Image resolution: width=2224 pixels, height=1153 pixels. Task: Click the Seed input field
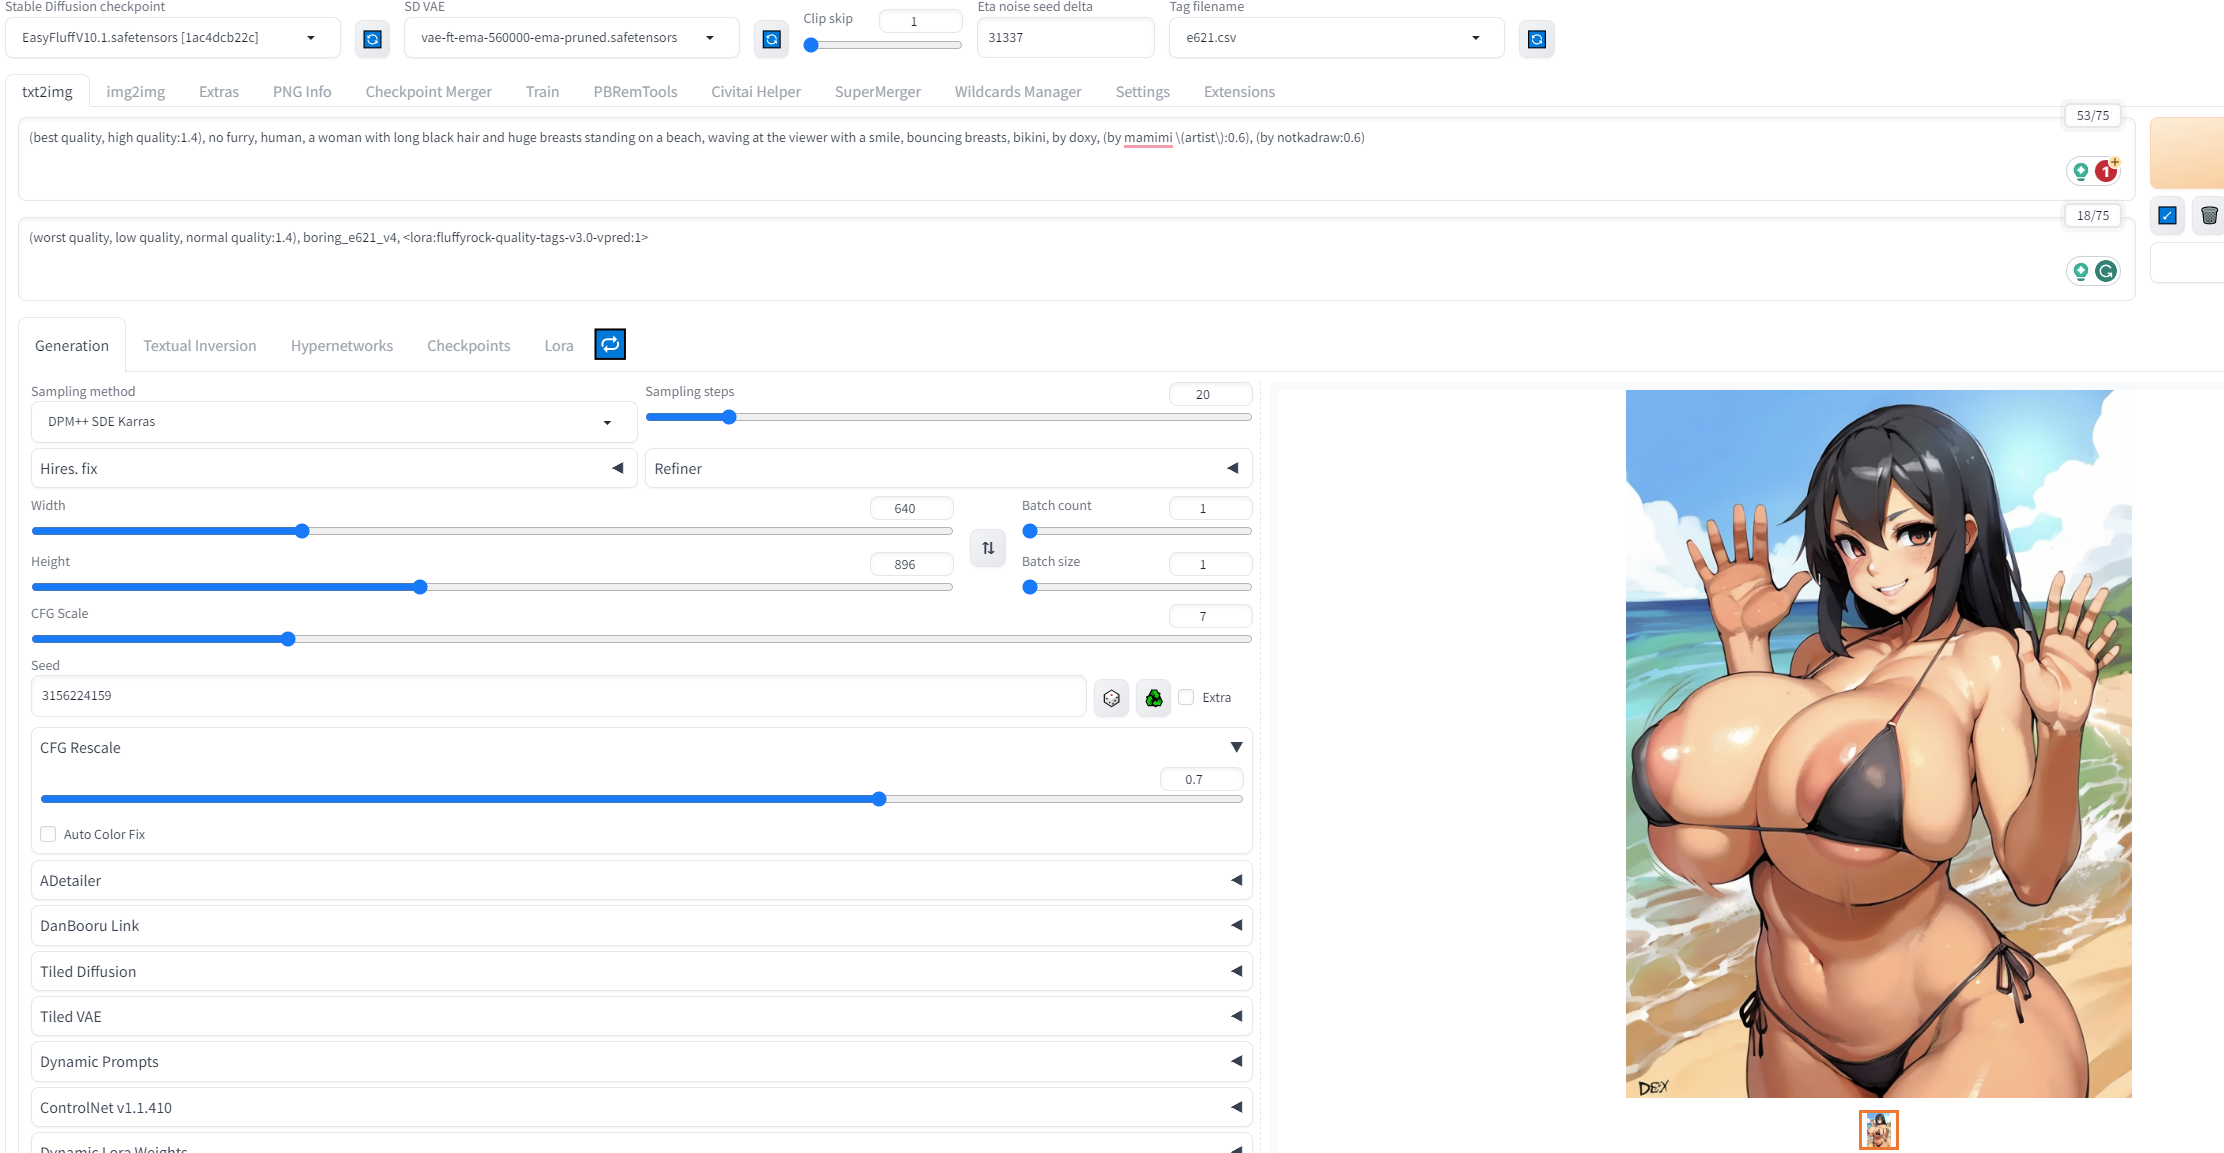click(559, 696)
